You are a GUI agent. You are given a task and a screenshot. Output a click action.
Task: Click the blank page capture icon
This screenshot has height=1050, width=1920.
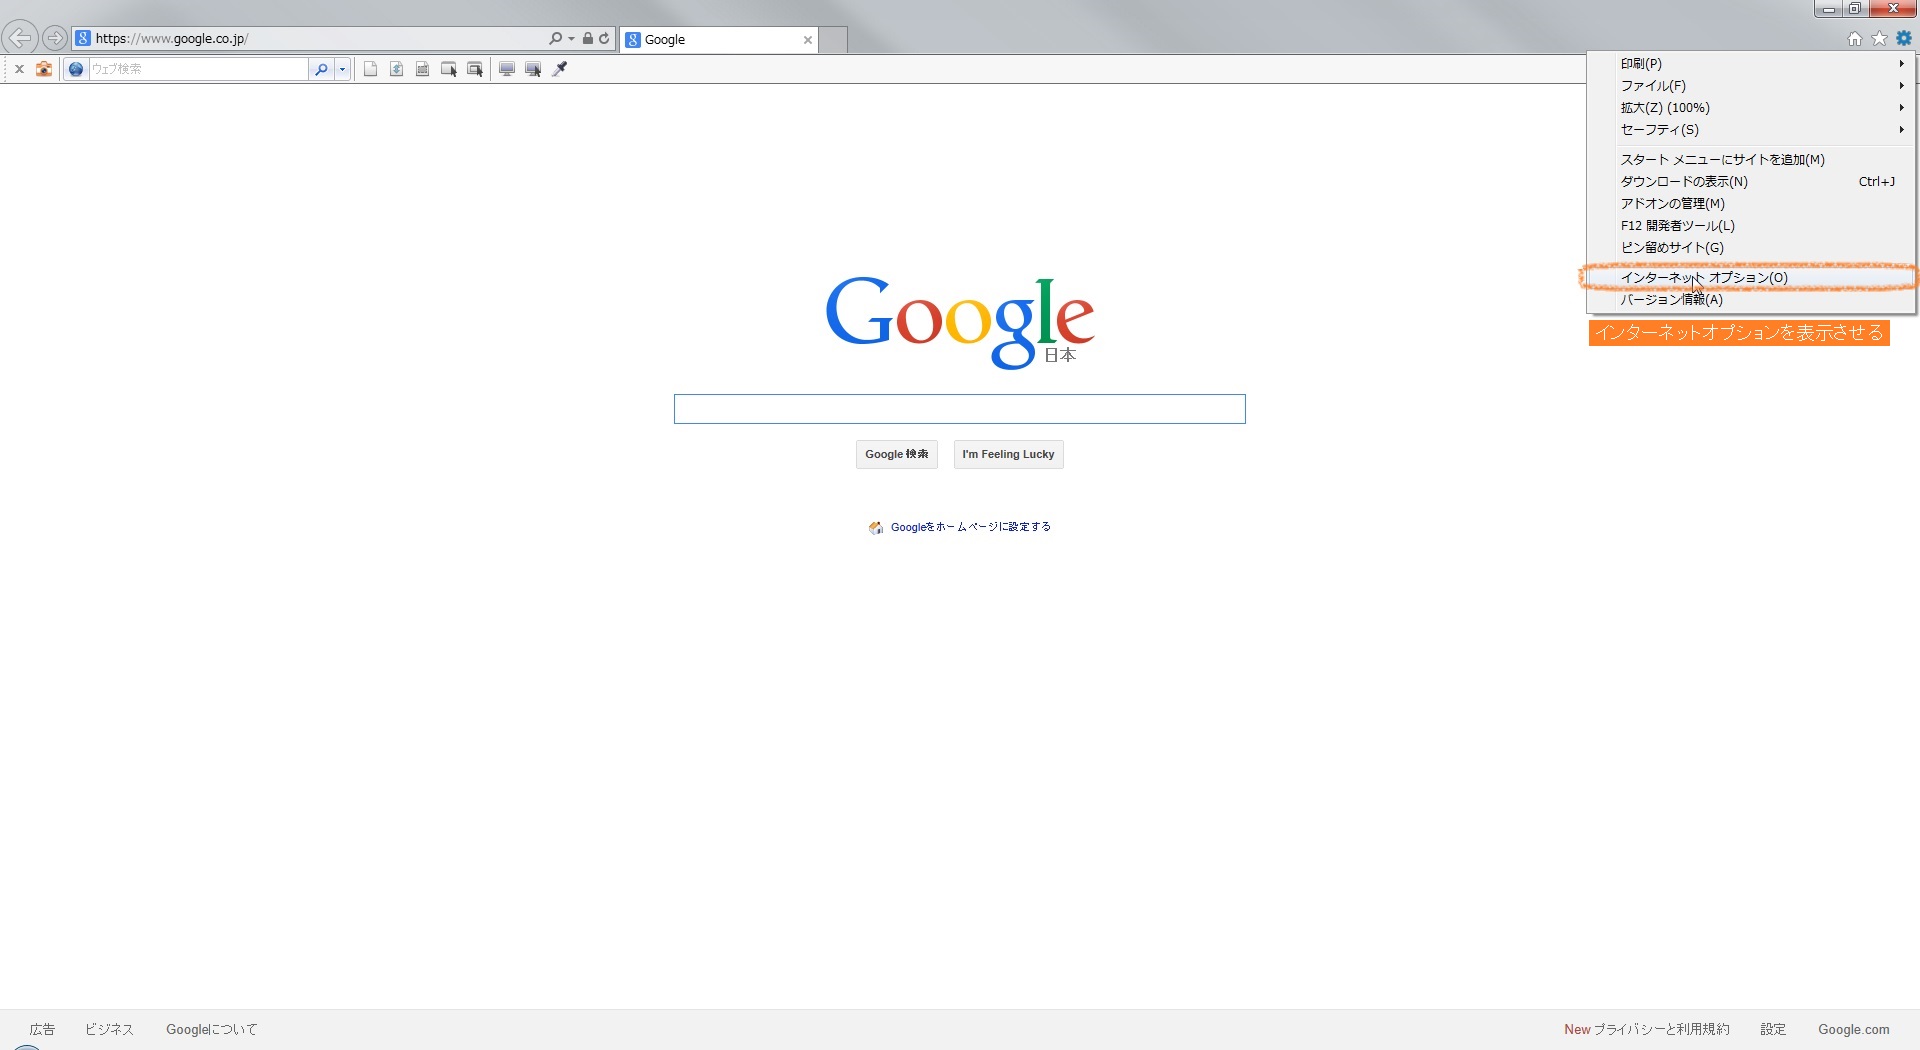[370, 69]
